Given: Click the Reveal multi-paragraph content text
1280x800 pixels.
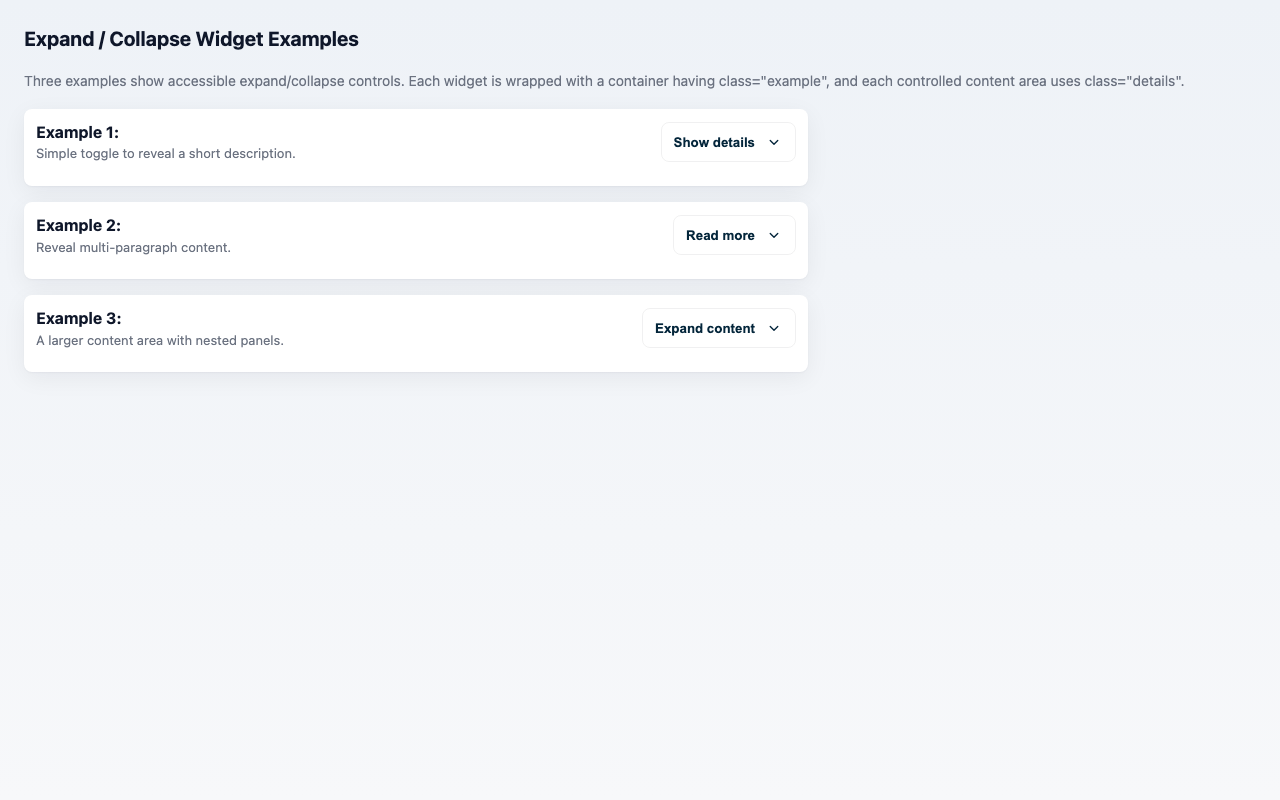Looking at the screenshot, I should [133, 247].
